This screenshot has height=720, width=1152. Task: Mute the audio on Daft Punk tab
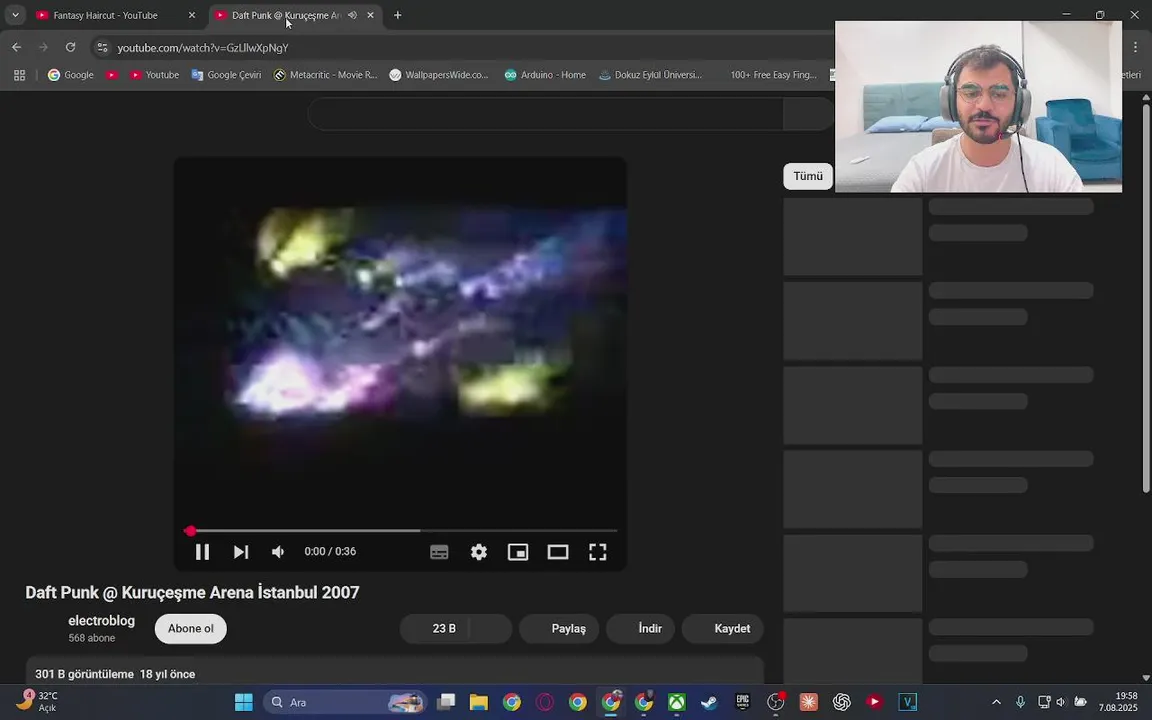(353, 15)
